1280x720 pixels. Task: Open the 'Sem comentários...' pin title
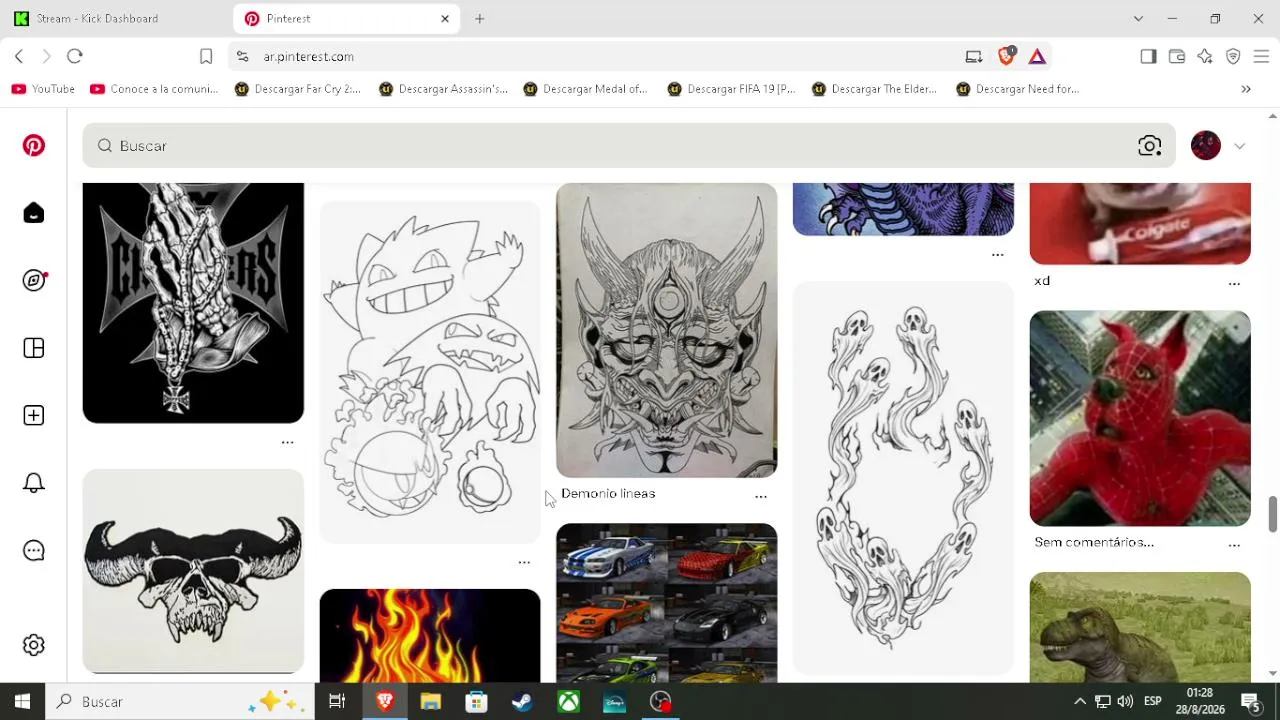point(1094,542)
